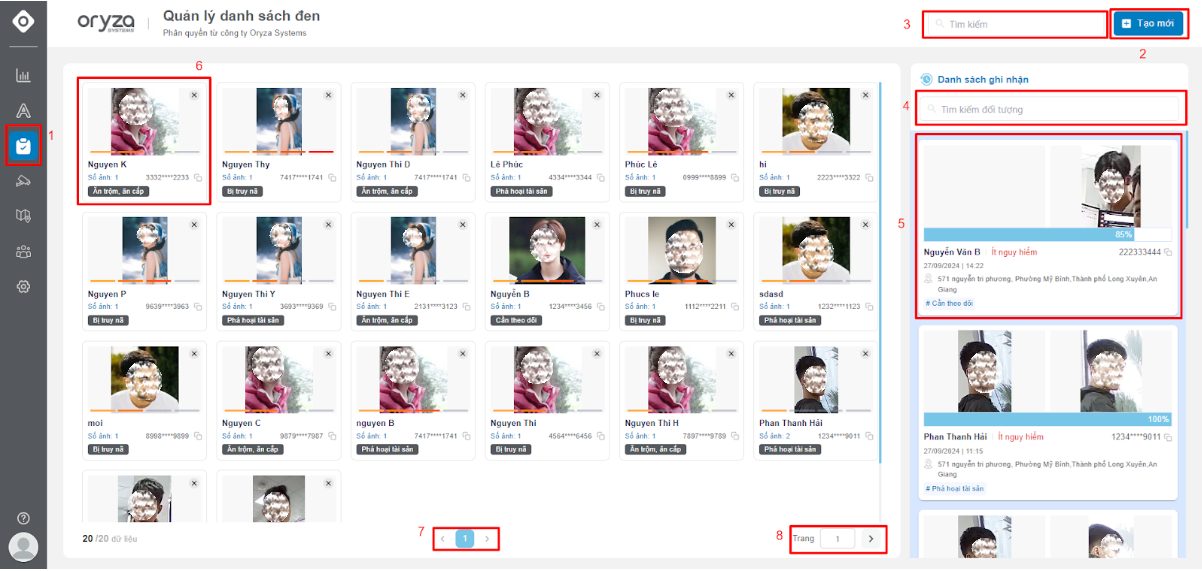Copy ID number of Nguyen K card

pyautogui.click(x=198, y=177)
